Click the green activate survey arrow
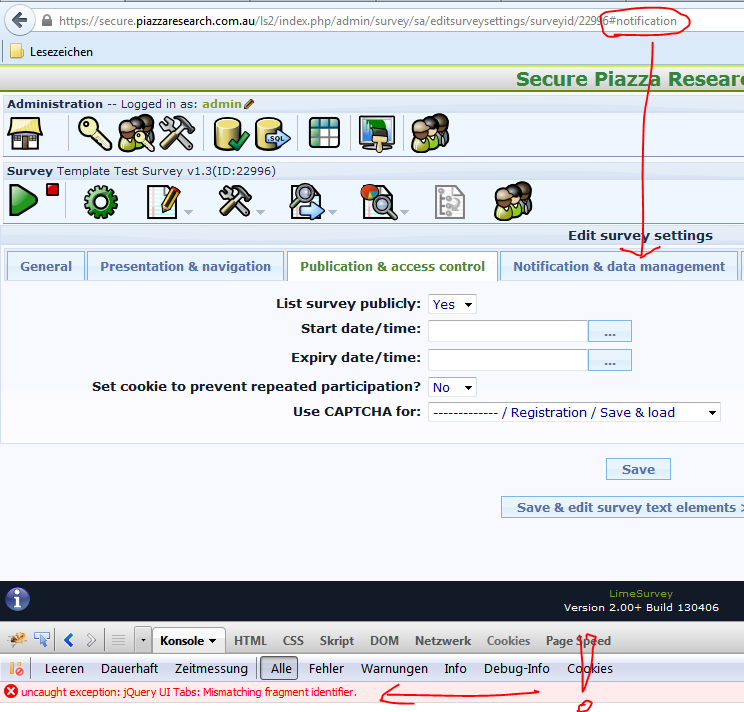The image size is (744, 712). click(x=24, y=202)
